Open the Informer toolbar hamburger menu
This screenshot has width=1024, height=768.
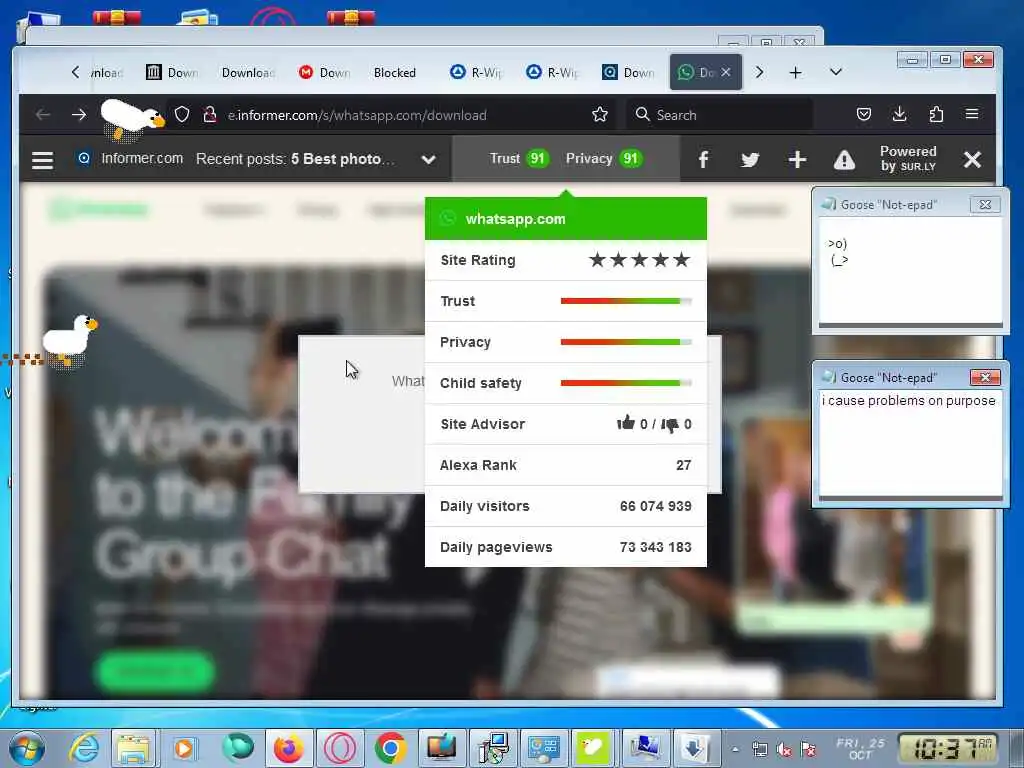coord(42,159)
